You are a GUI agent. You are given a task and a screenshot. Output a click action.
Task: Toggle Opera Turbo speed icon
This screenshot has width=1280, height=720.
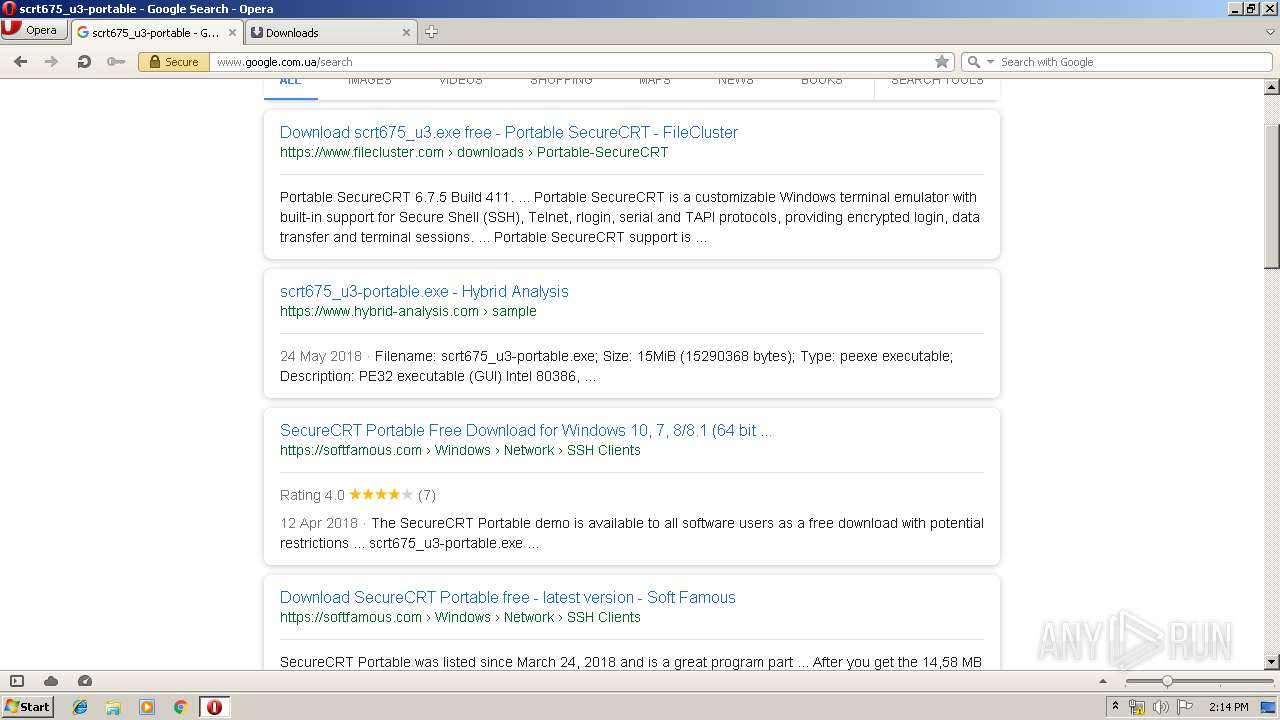[x=85, y=681]
